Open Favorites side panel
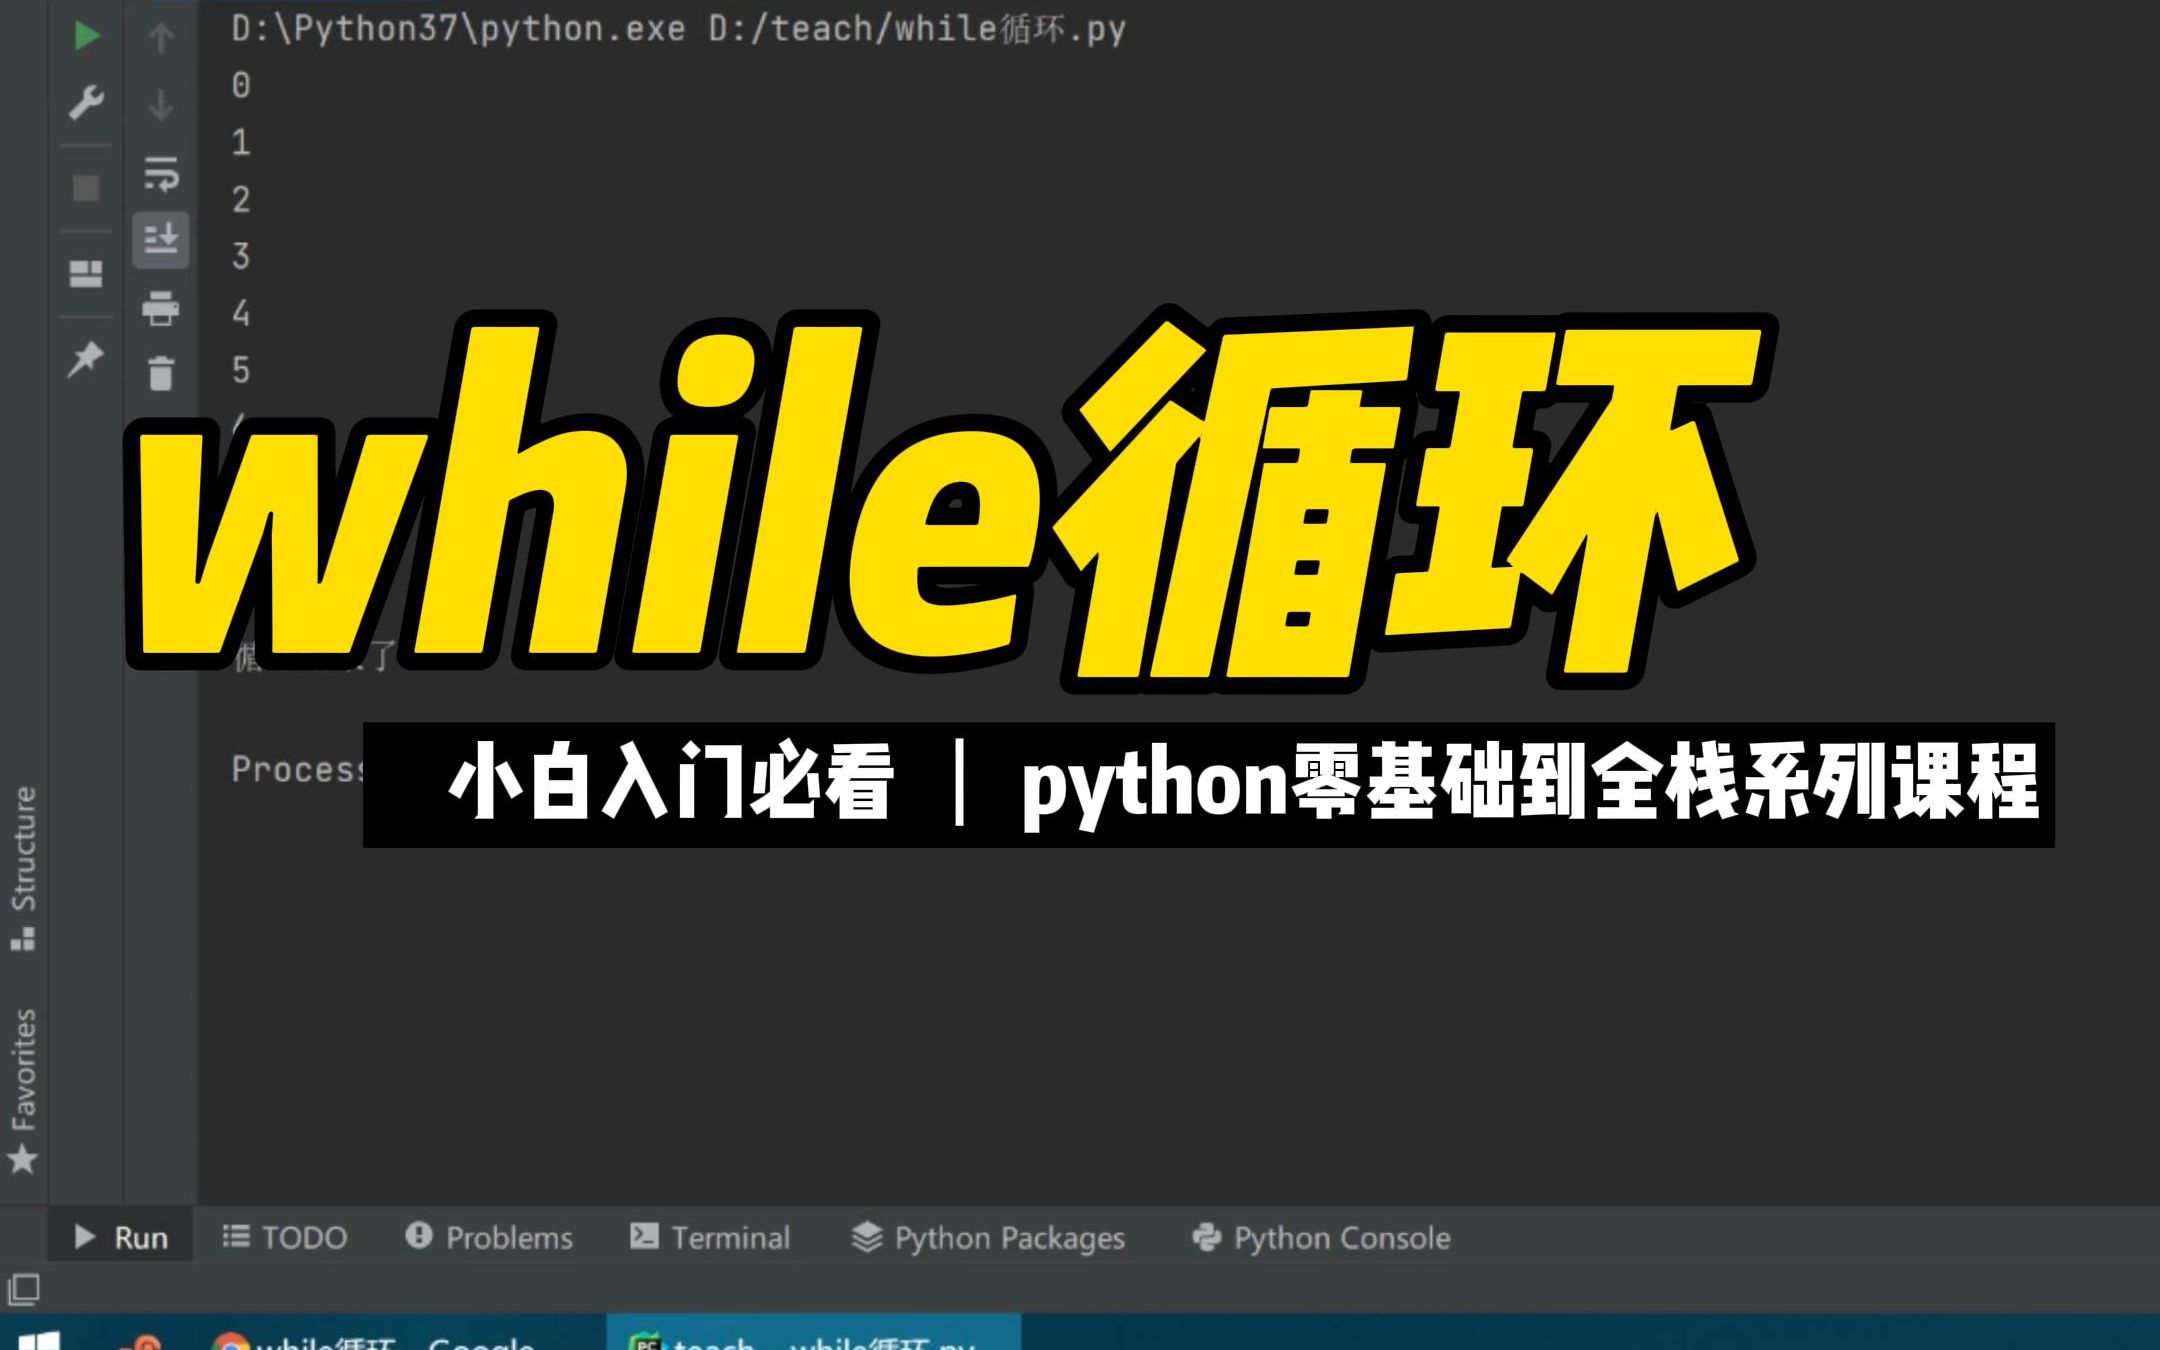 click(23, 1090)
